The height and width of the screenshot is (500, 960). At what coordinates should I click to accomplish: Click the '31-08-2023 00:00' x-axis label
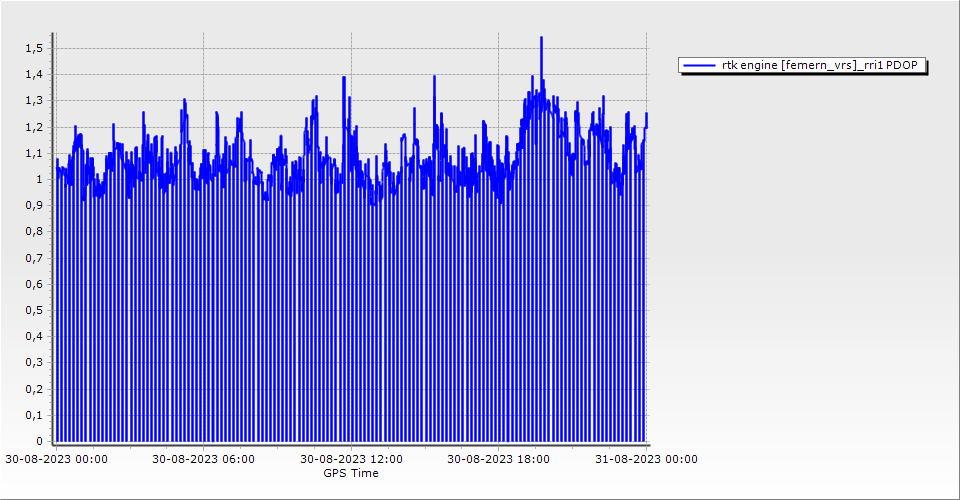[646, 460]
